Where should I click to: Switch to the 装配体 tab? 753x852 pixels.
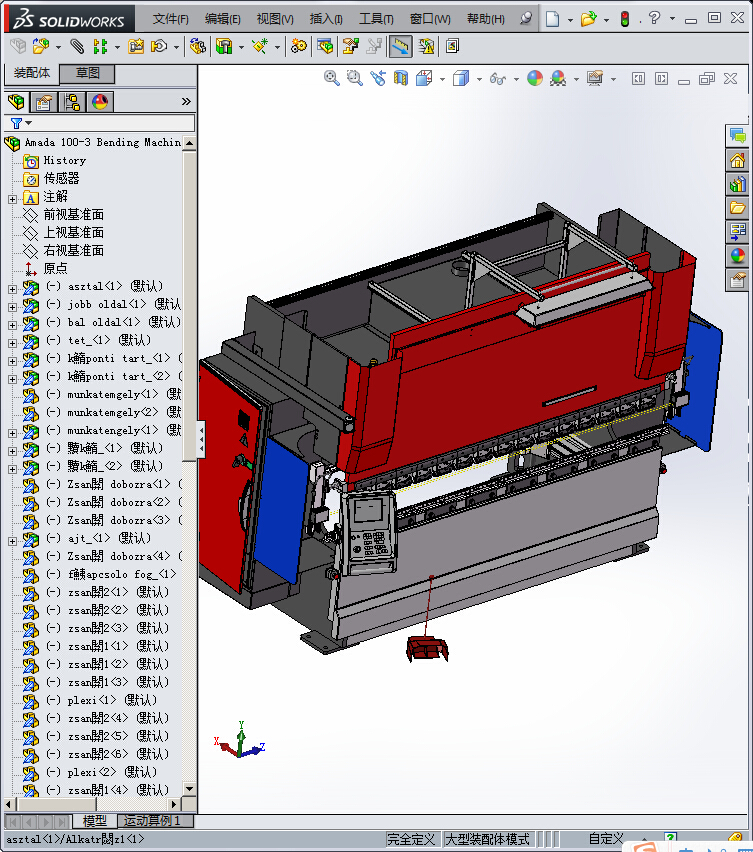(32, 73)
